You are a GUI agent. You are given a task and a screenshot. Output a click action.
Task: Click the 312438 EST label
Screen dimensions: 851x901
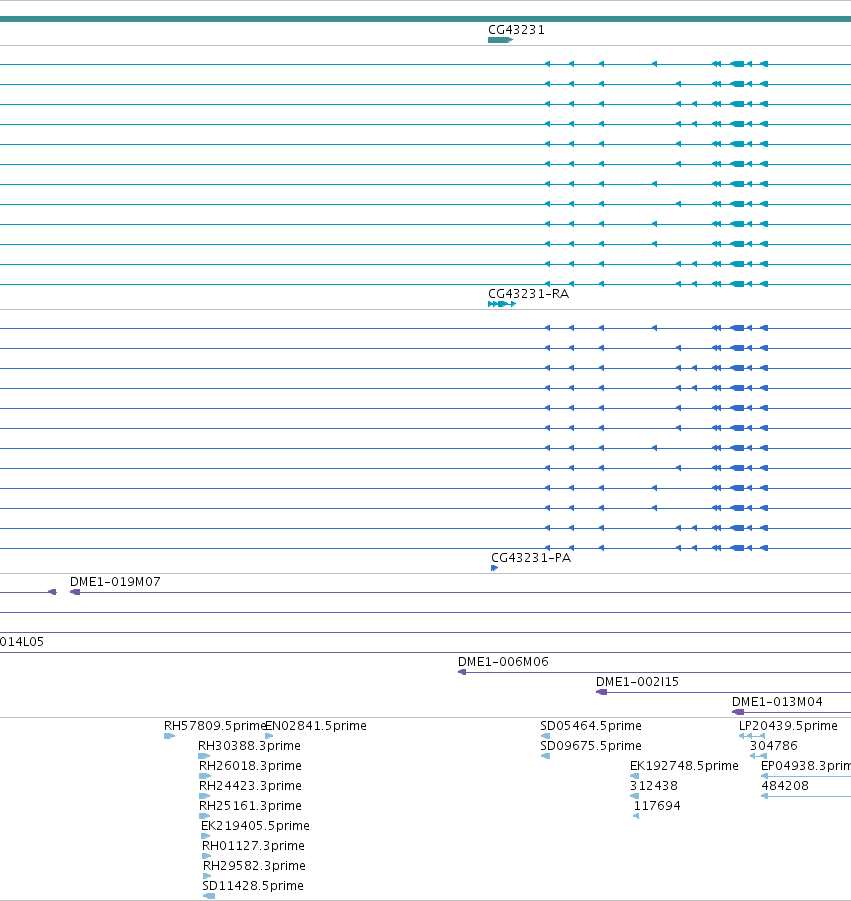(654, 786)
